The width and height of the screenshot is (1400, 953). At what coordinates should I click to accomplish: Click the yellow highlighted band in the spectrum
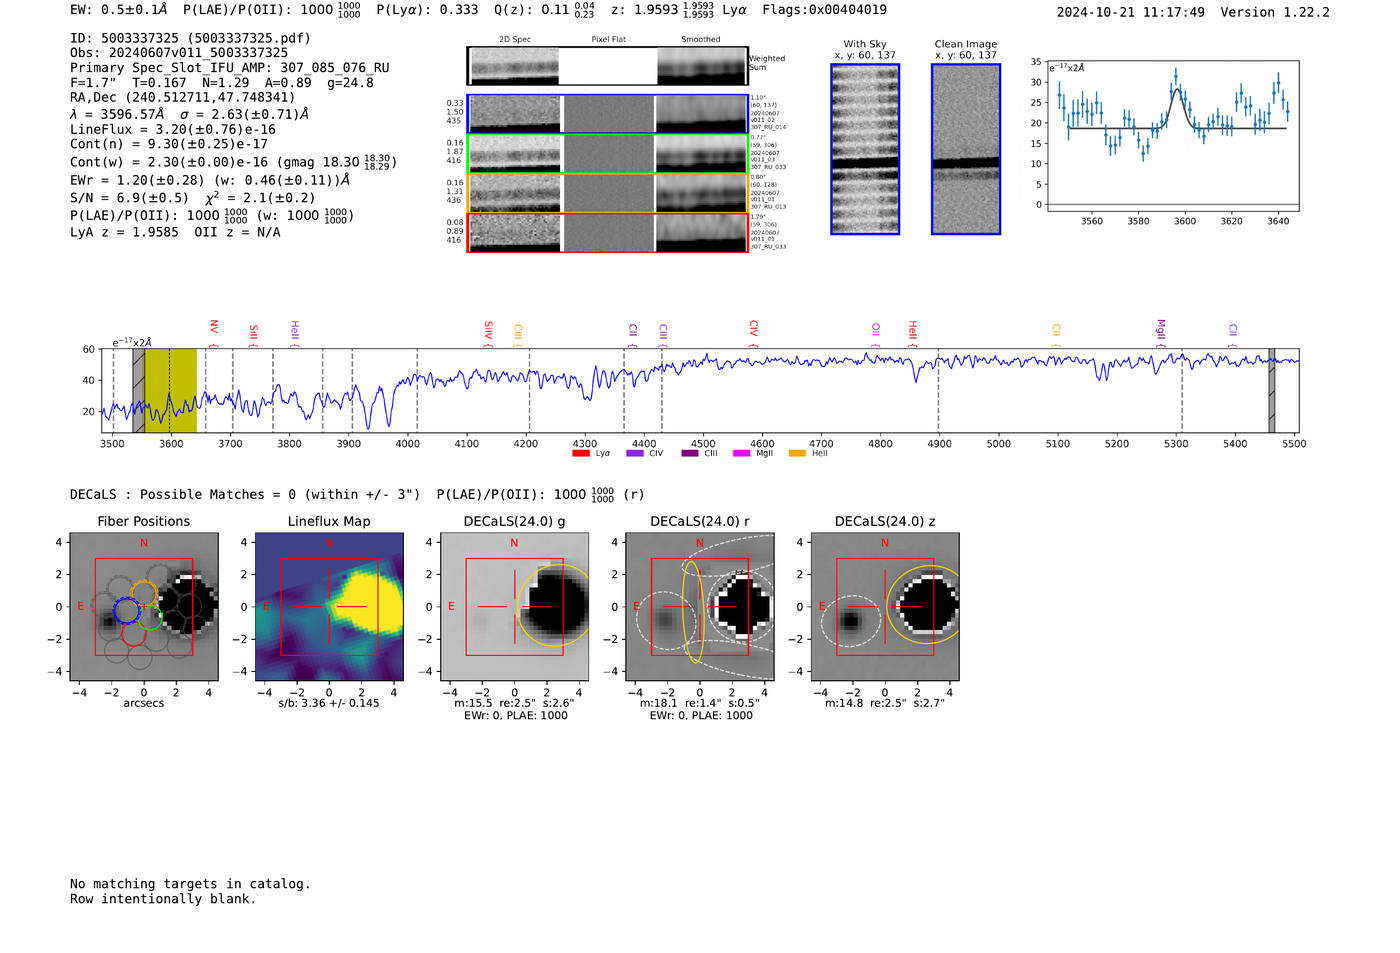171,391
